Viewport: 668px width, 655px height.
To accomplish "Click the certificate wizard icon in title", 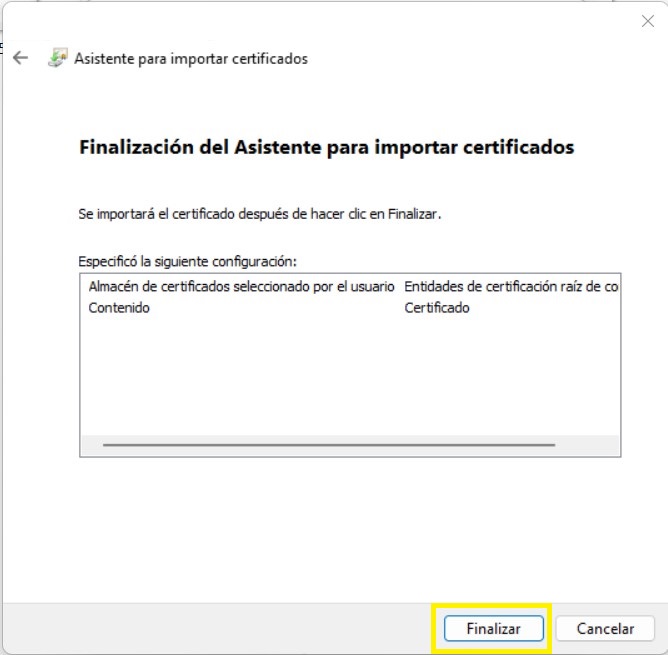I will 58,58.
